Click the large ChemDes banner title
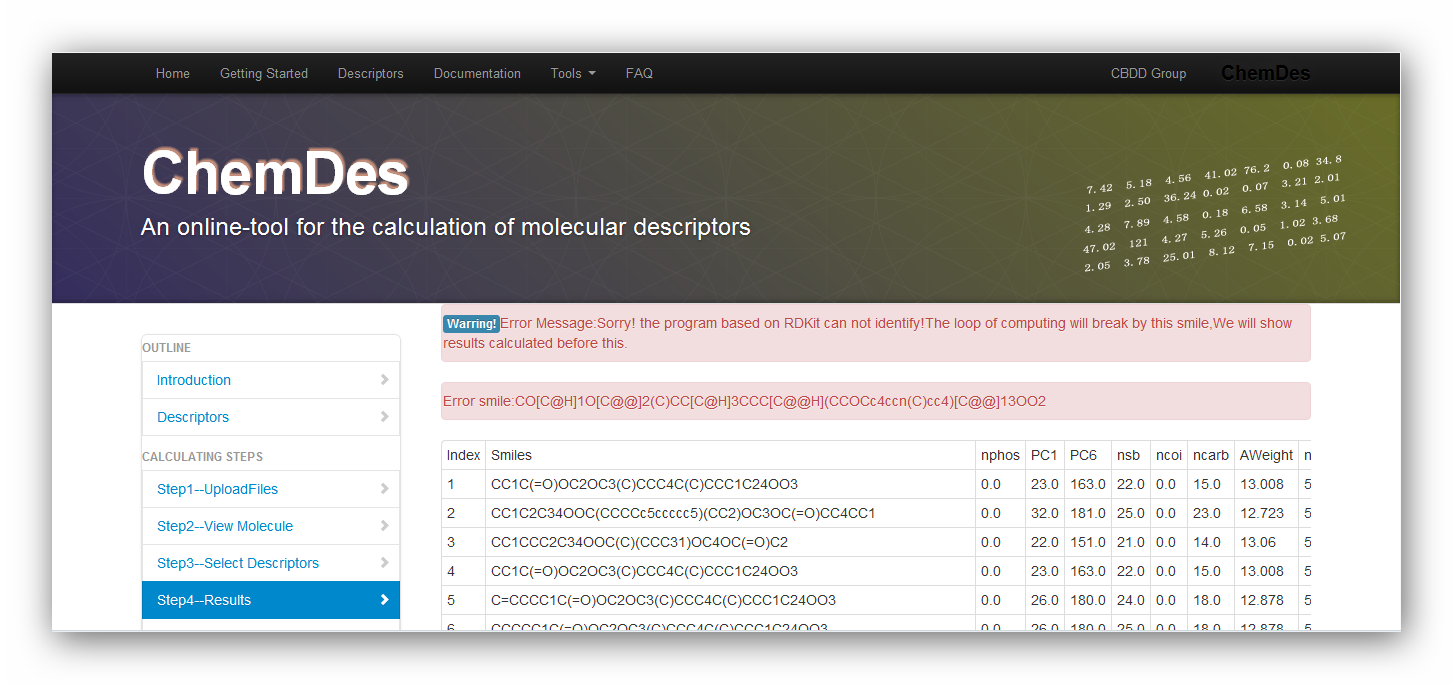This screenshot has height=684, width=1453. click(276, 172)
